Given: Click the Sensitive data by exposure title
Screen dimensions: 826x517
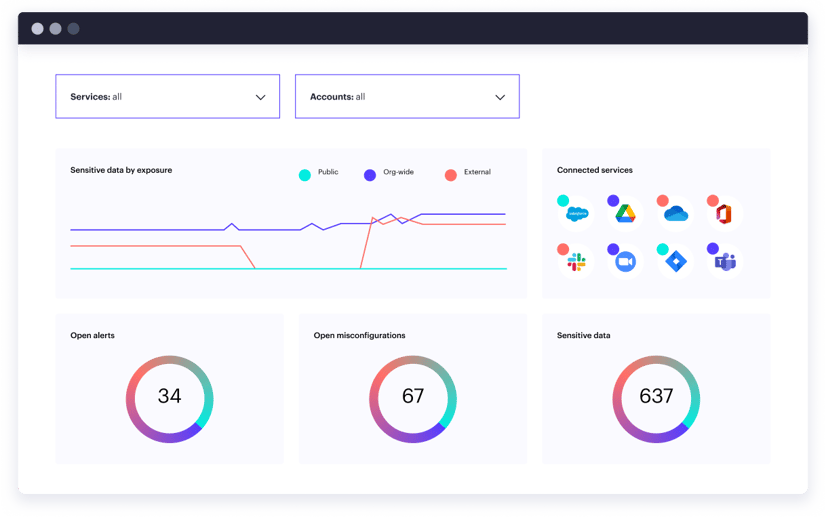Looking at the screenshot, I should coord(121,170).
